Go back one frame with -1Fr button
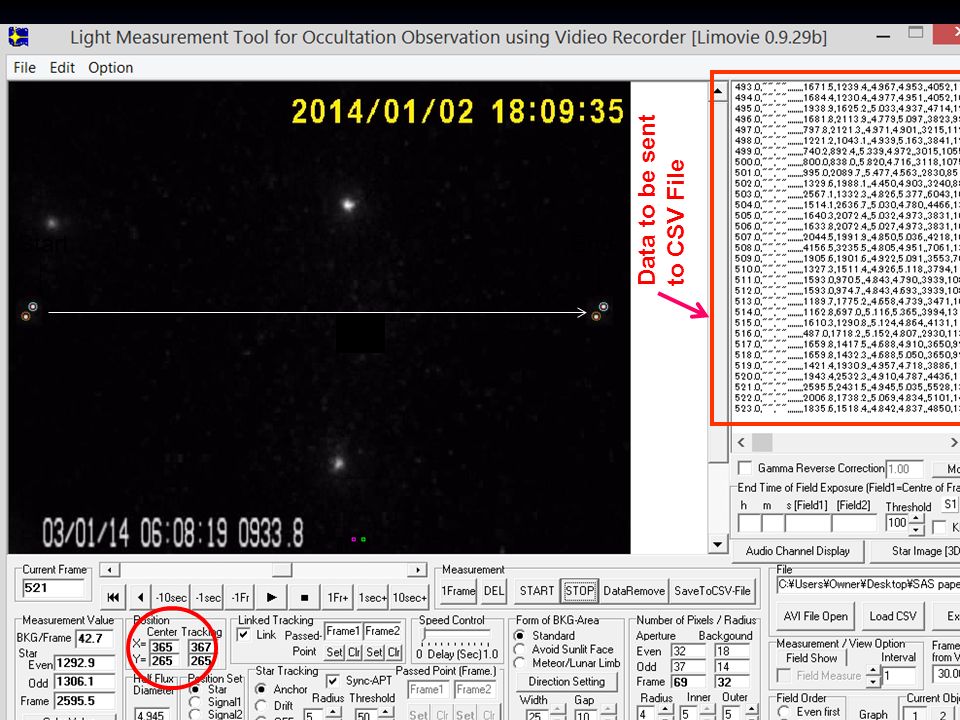The height and width of the screenshot is (720, 960). pyautogui.click(x=240, y=597)
